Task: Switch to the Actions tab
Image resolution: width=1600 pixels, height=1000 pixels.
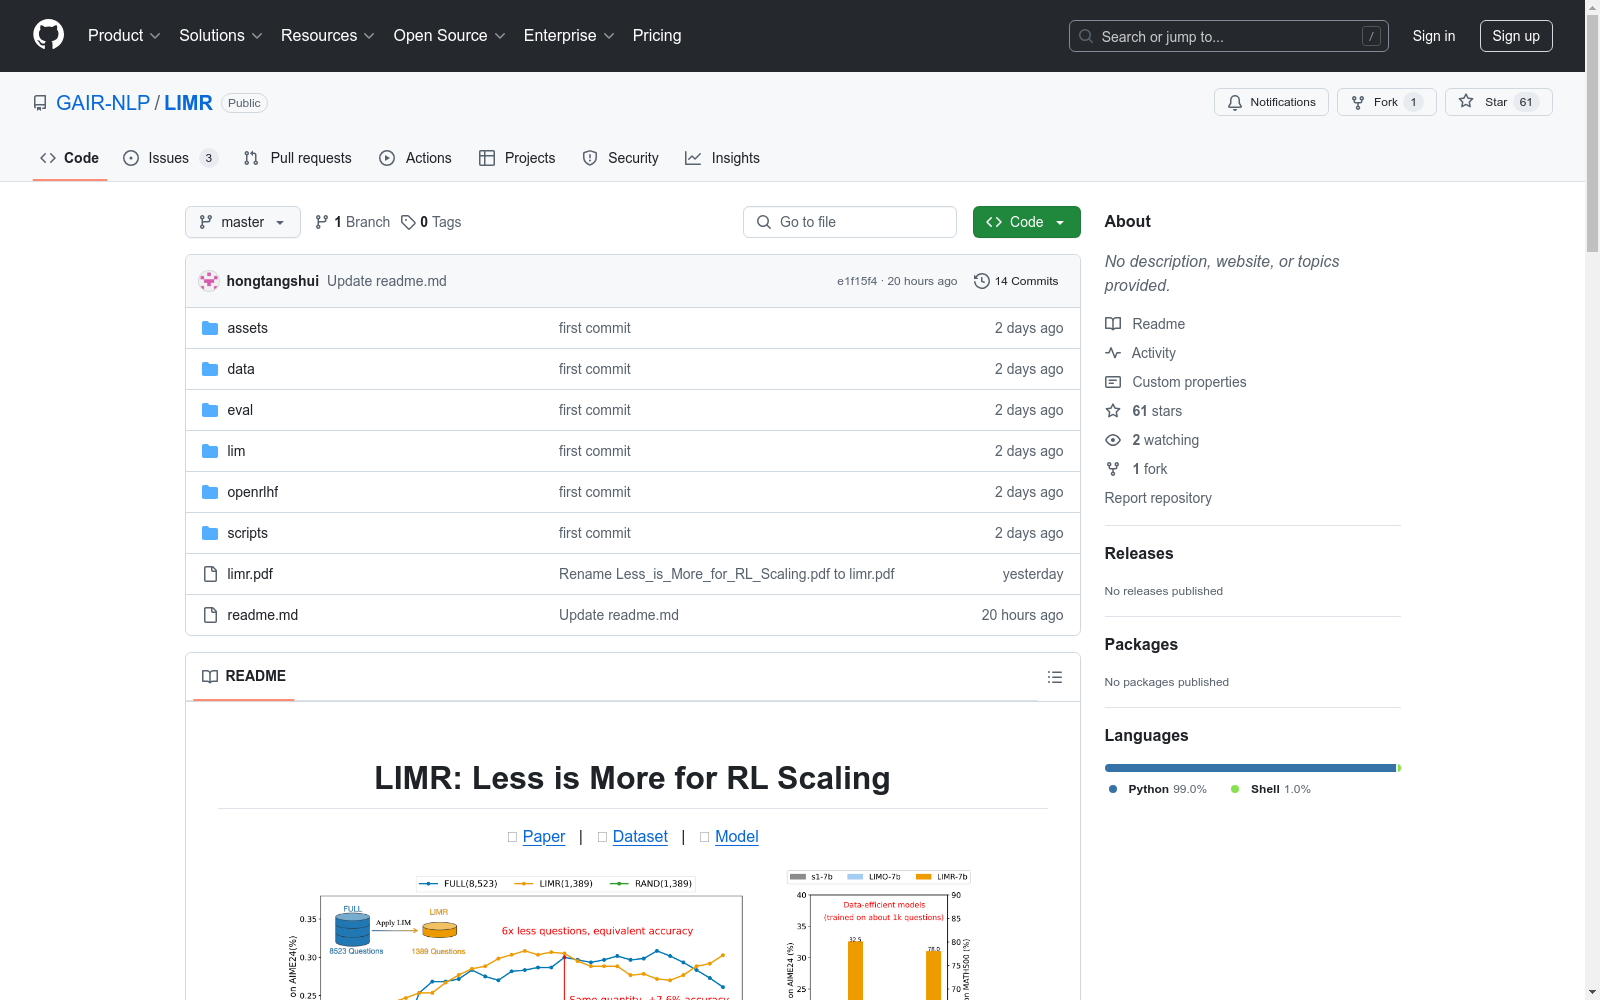Action: [416, 158]
